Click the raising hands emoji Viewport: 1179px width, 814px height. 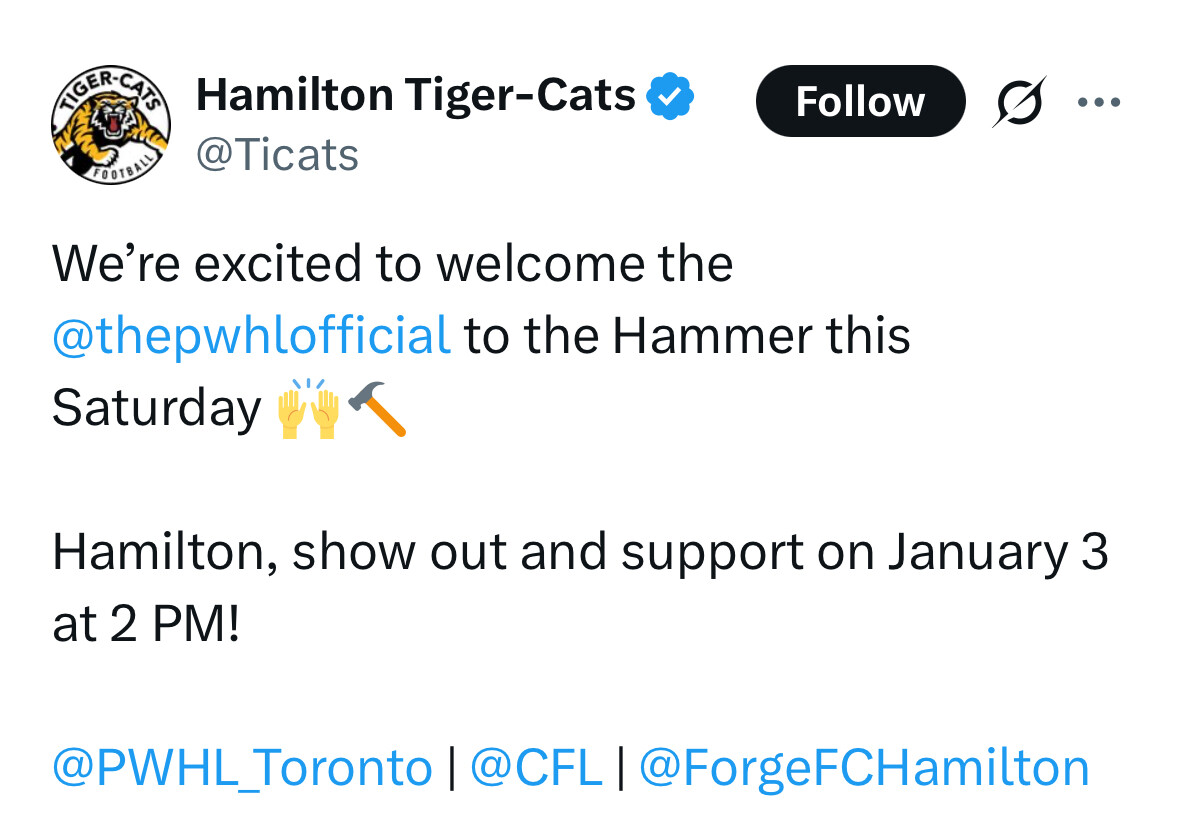309,408
